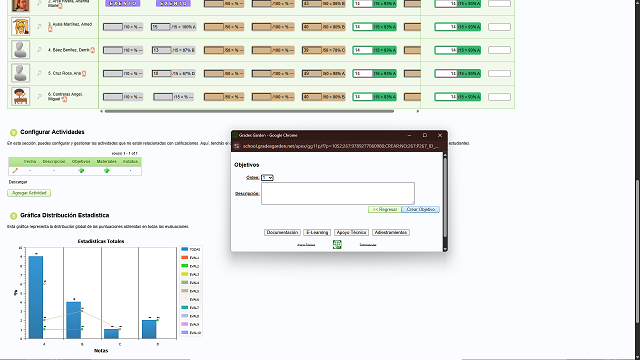The image size is (640, 360).
Task: Open the avatar placeholder of Báez Benítez, Derrik
Action: point(20,50)
